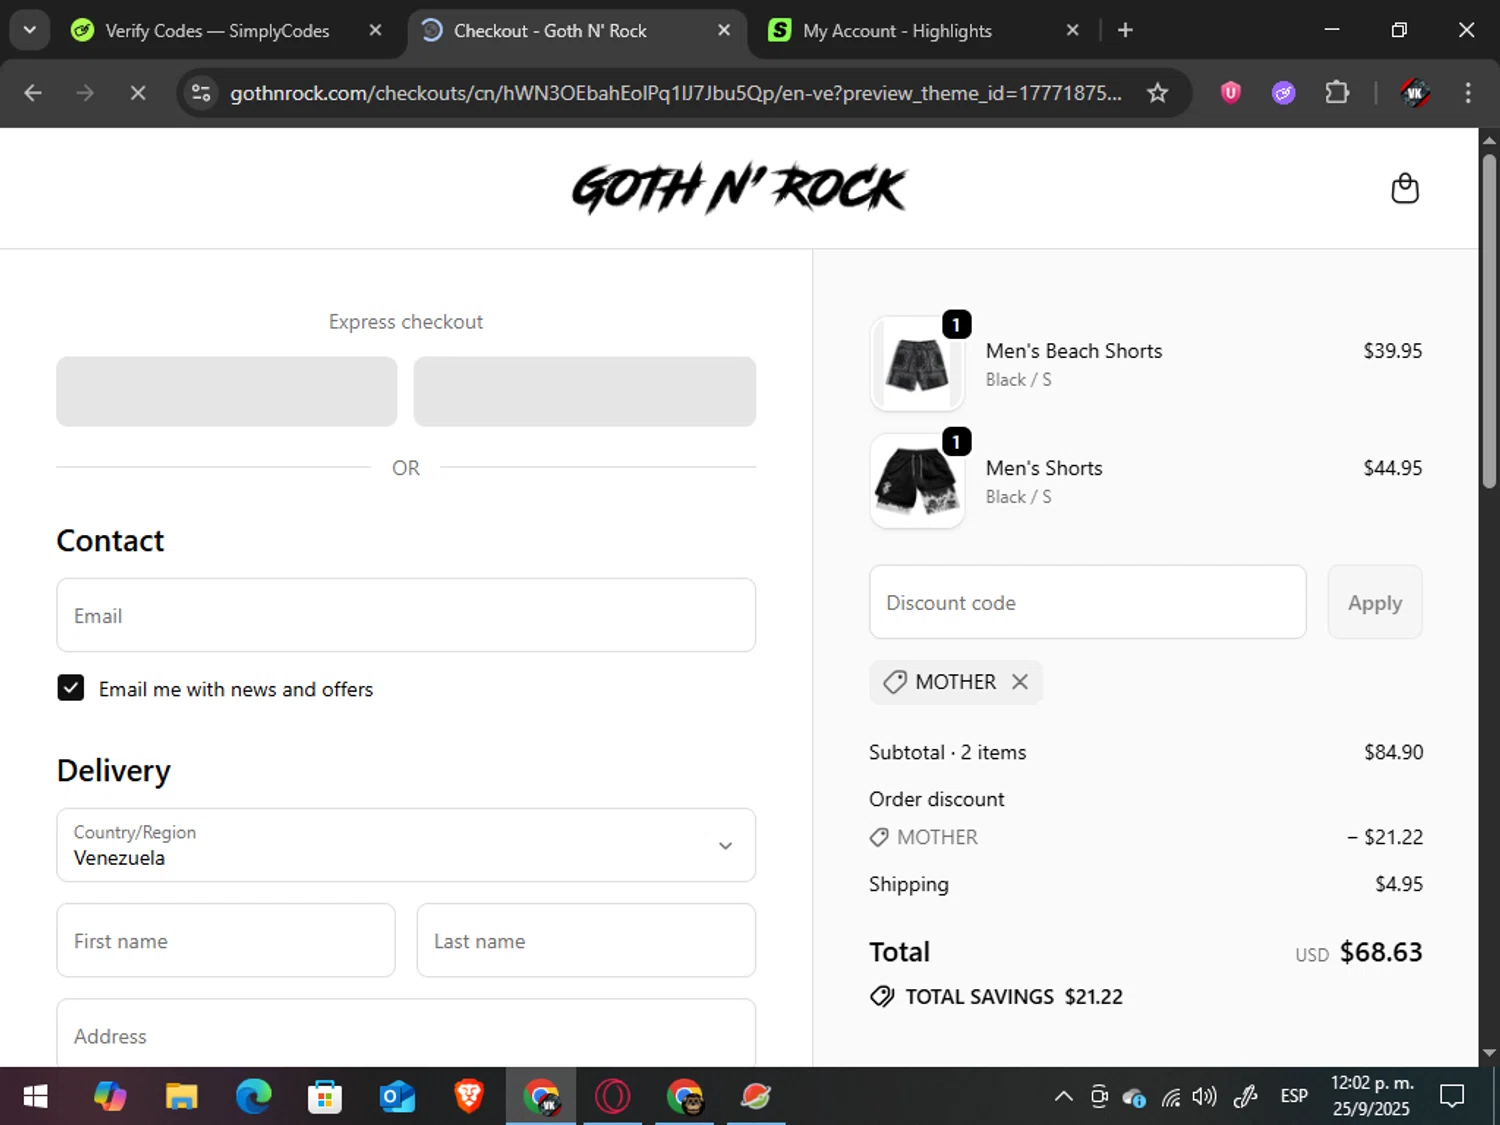Open the Chrome profile avatar
This screenshot has height=1125, width=1500.
[x=1414, y=93]
